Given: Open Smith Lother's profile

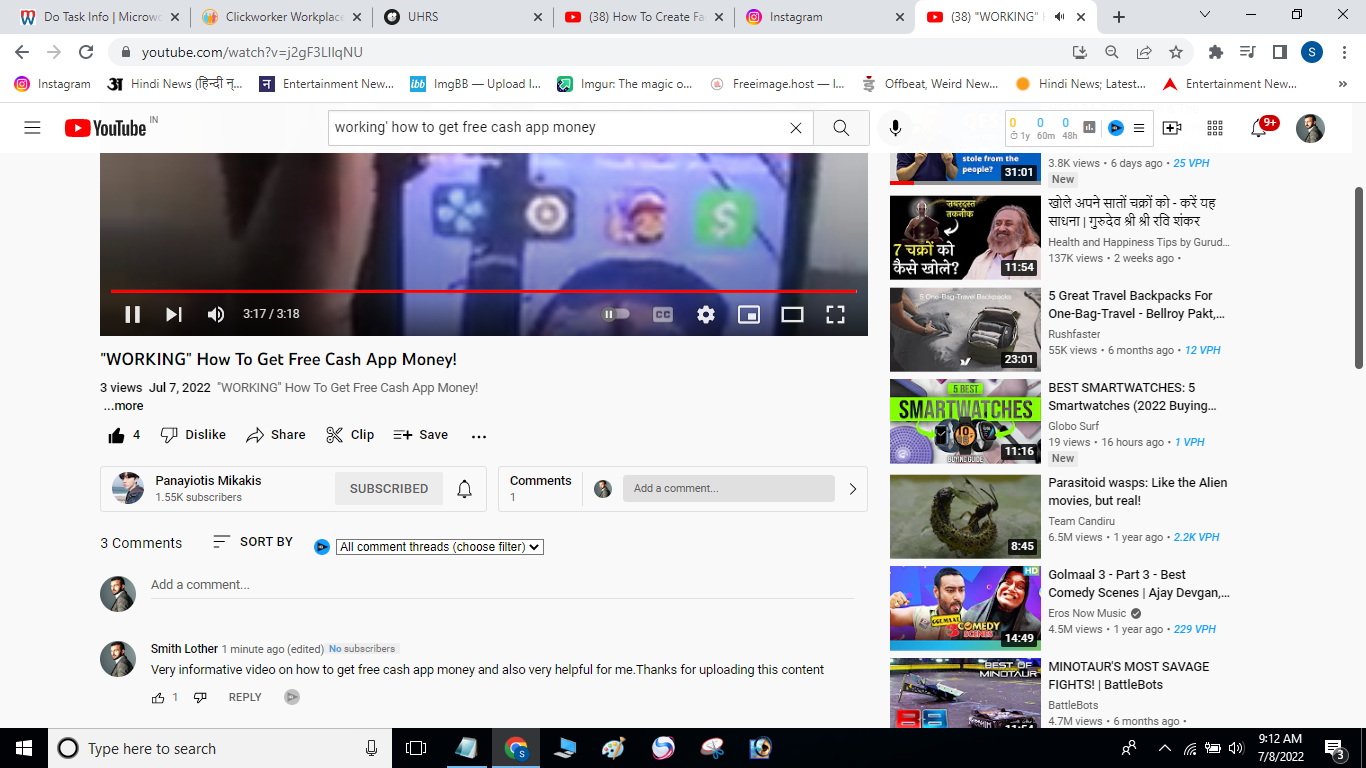Looking at the screenshot, I should [x=184, y=649].
